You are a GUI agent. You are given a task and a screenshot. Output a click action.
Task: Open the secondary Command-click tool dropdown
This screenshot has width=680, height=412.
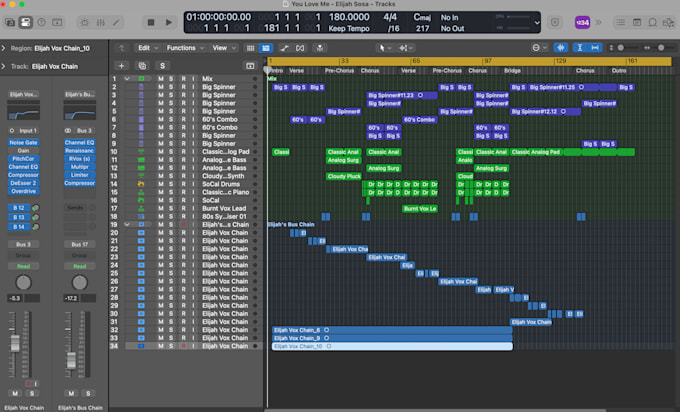pyautogui.click(x=406, y=48)
